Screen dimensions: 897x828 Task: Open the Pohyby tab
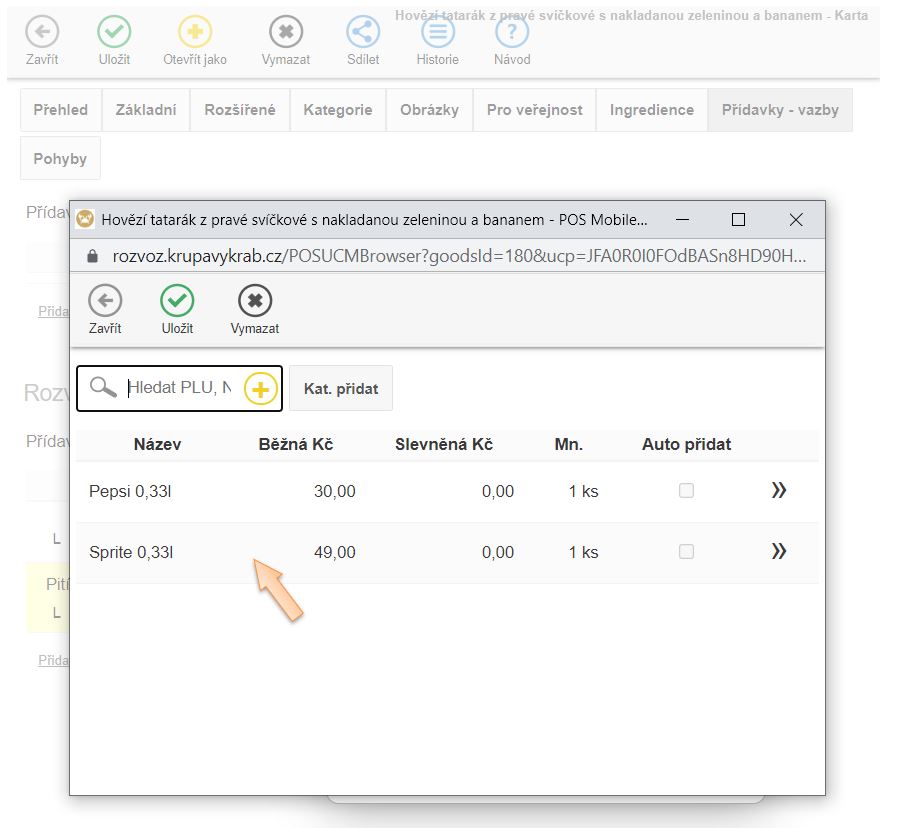click(60, 159)
